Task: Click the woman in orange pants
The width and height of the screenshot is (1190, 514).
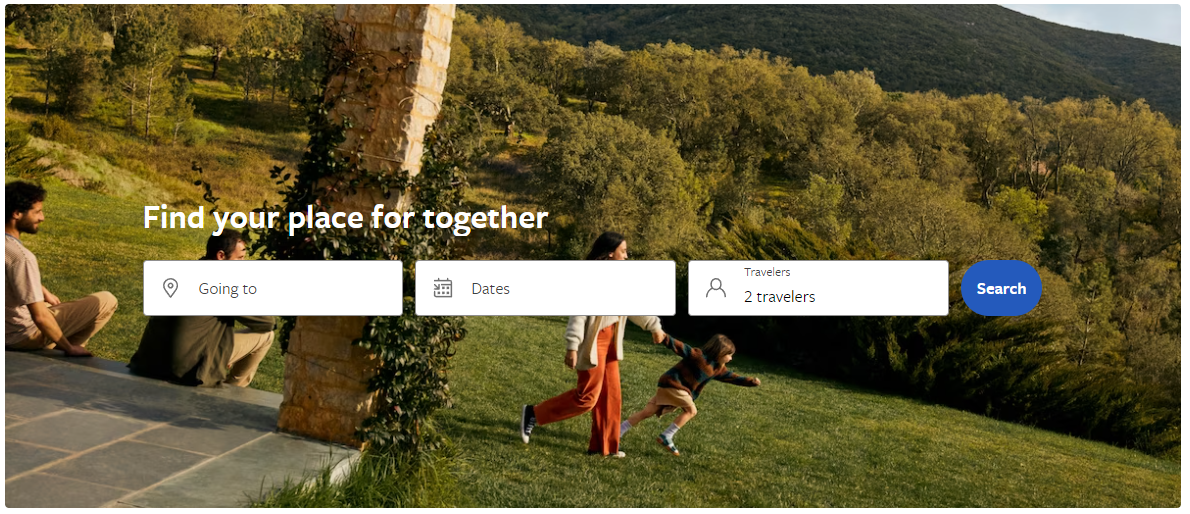Action: pyautogui.click(x=592, y=345)
